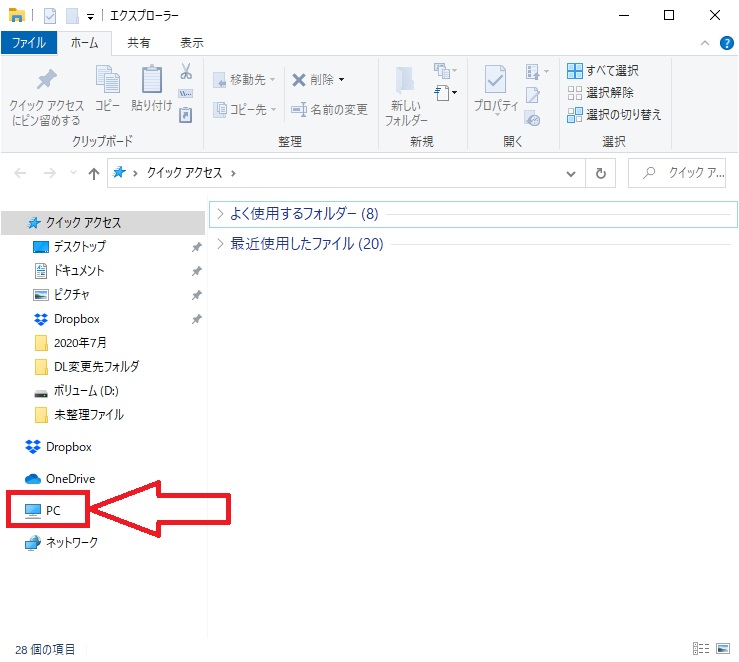This screenshot has width=739, height=662.
Task: Click すべて選択 (Select all) button
Action: tap(603, 71)
